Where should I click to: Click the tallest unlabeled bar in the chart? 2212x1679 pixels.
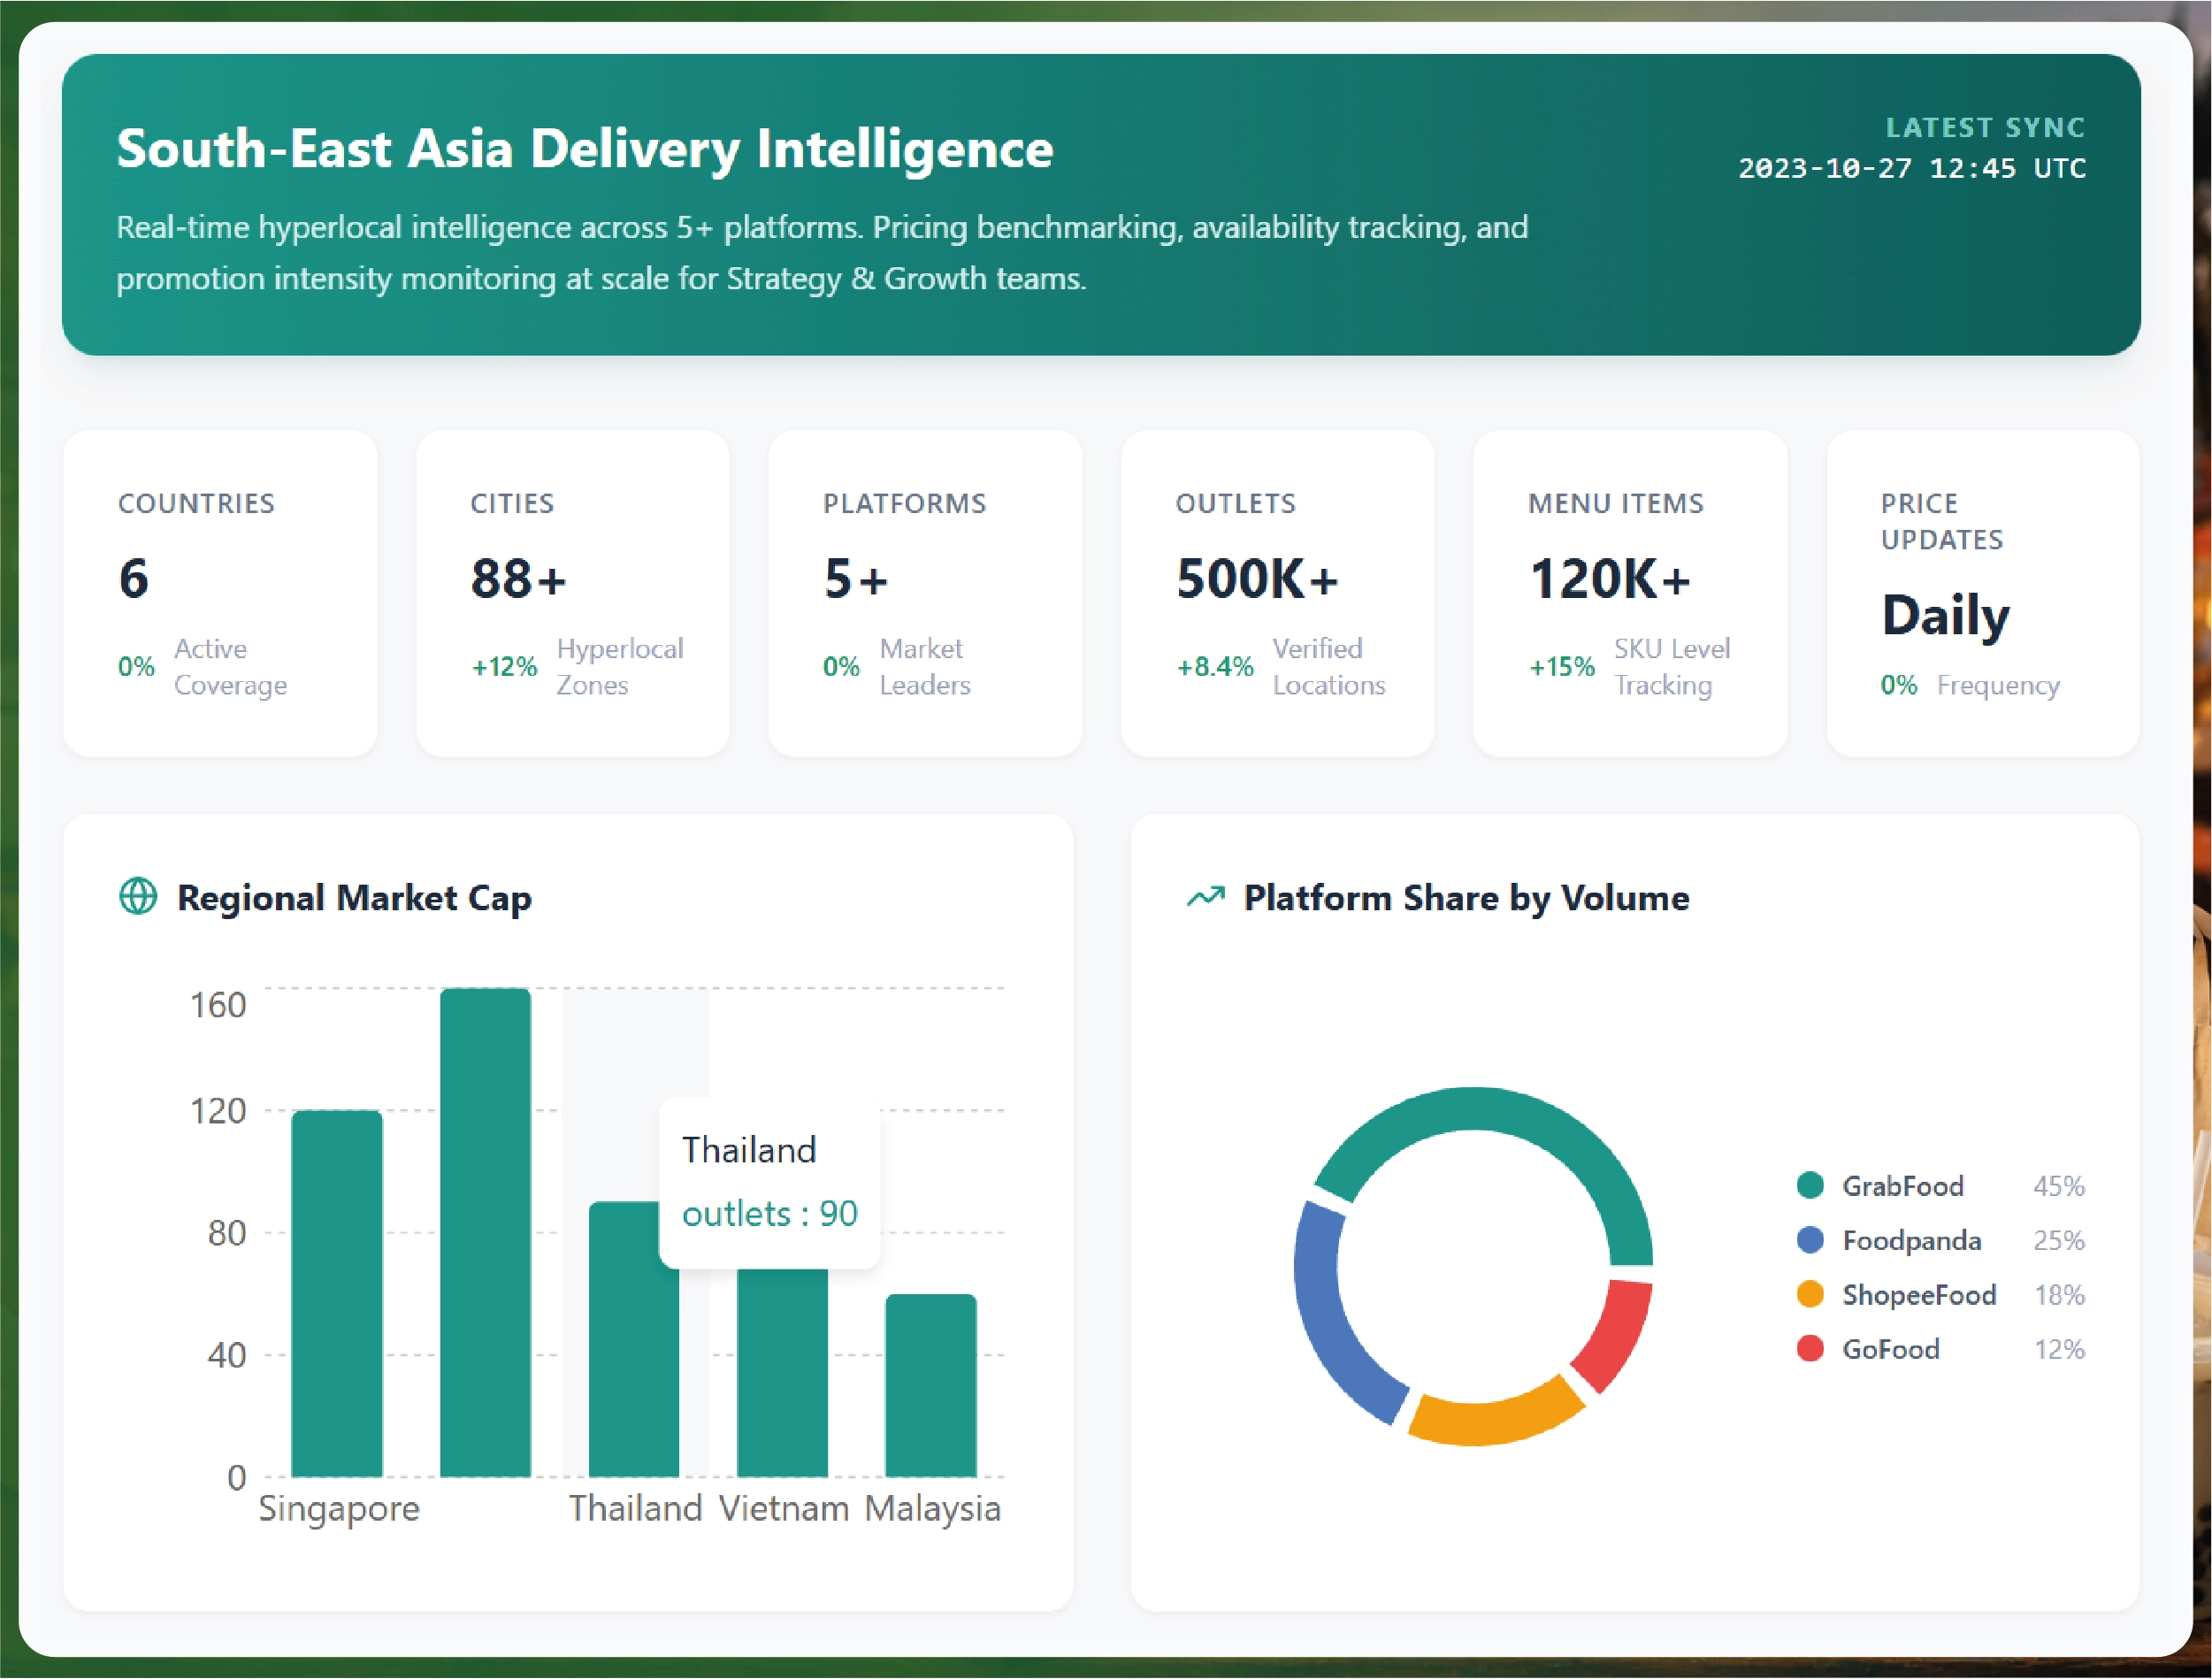pos(485,1232)
